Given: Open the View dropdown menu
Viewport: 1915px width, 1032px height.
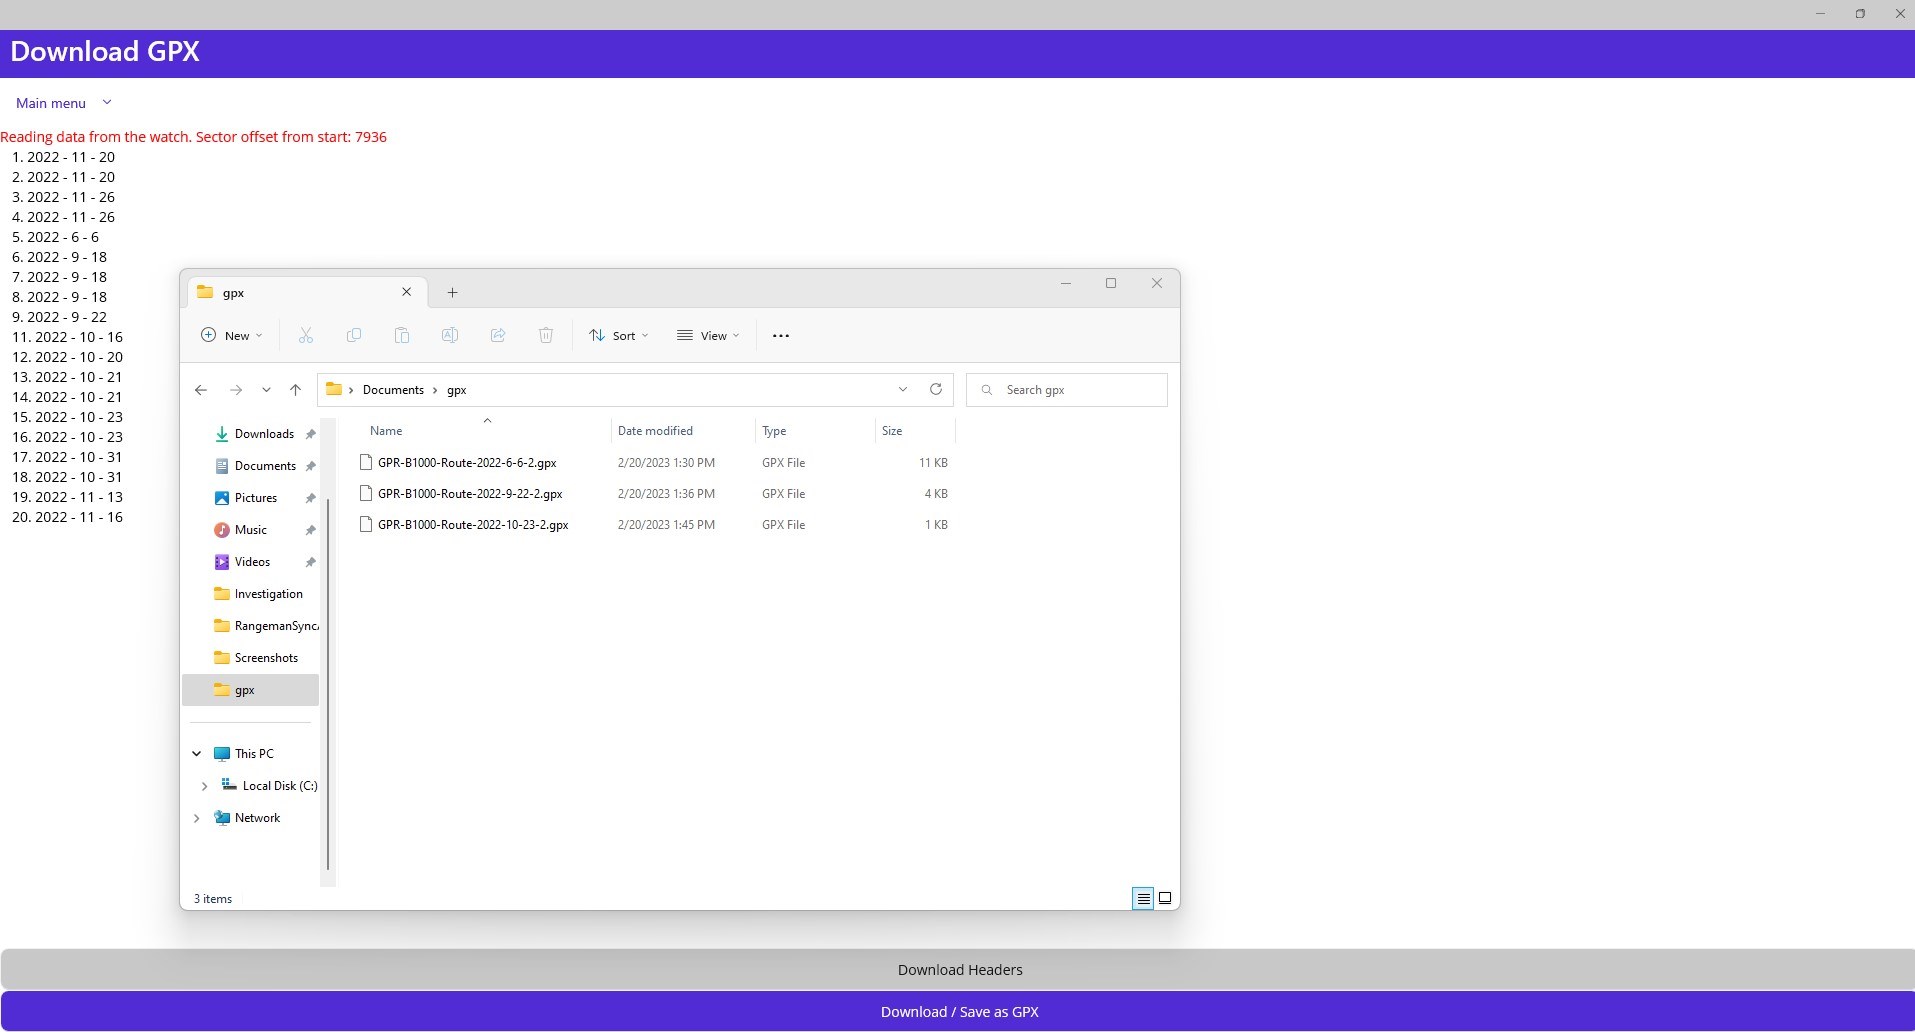Looking at the screenshot, I should (x=708, y=336).
